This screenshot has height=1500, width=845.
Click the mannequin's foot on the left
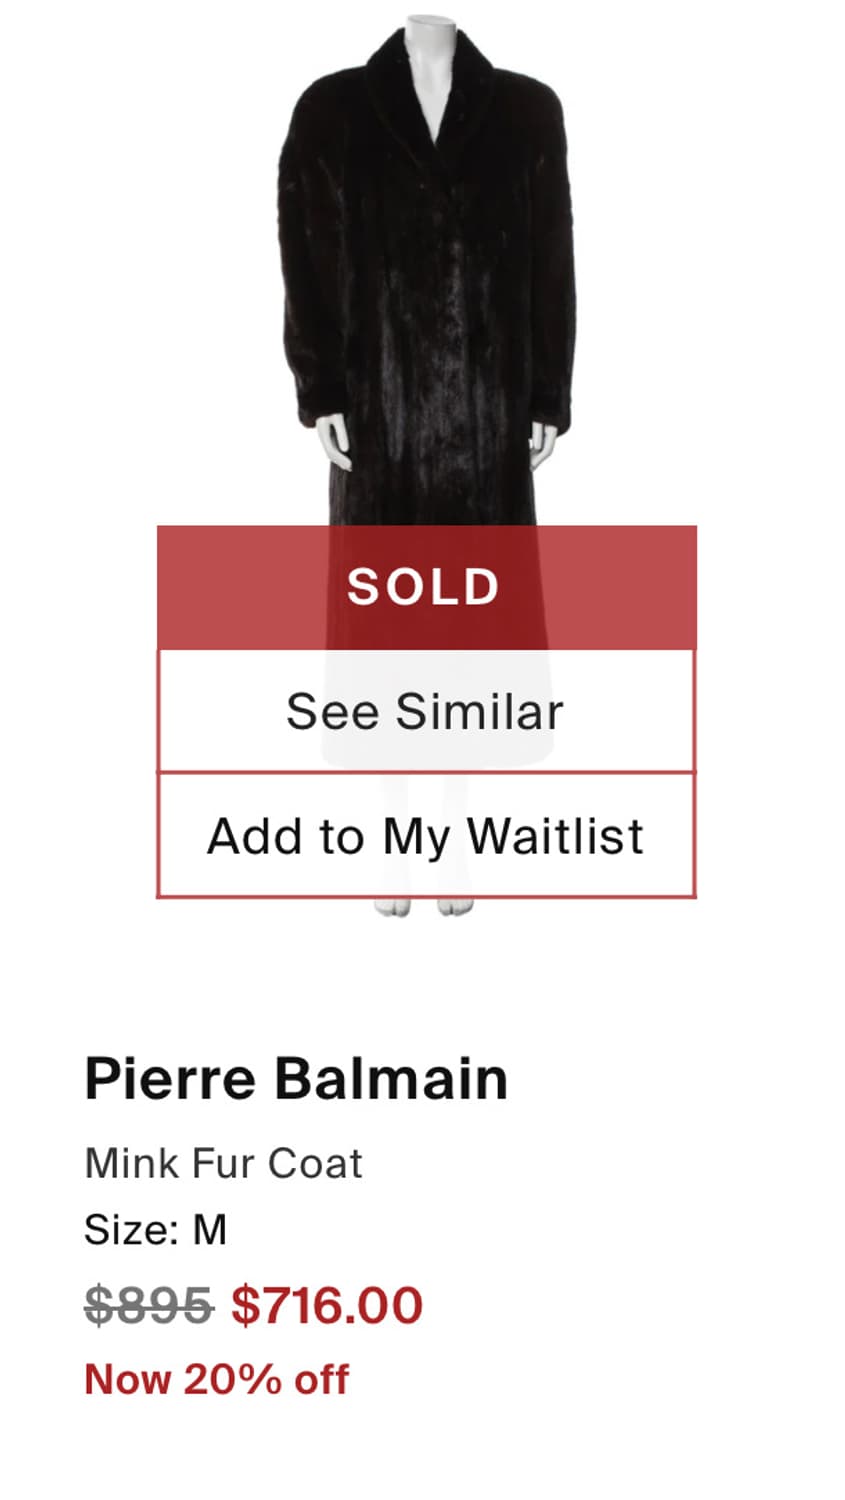pos(392,906)
